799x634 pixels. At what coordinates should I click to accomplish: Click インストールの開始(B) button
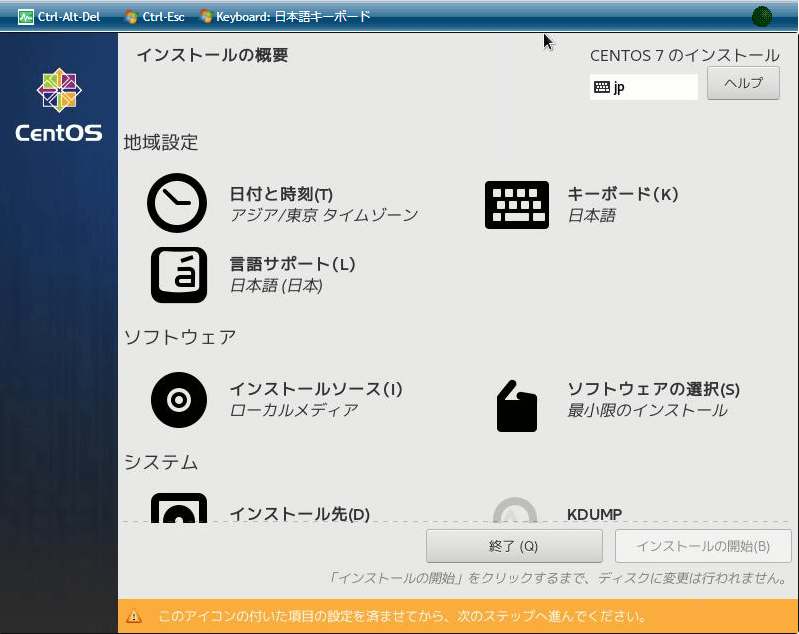click(703, 546)
